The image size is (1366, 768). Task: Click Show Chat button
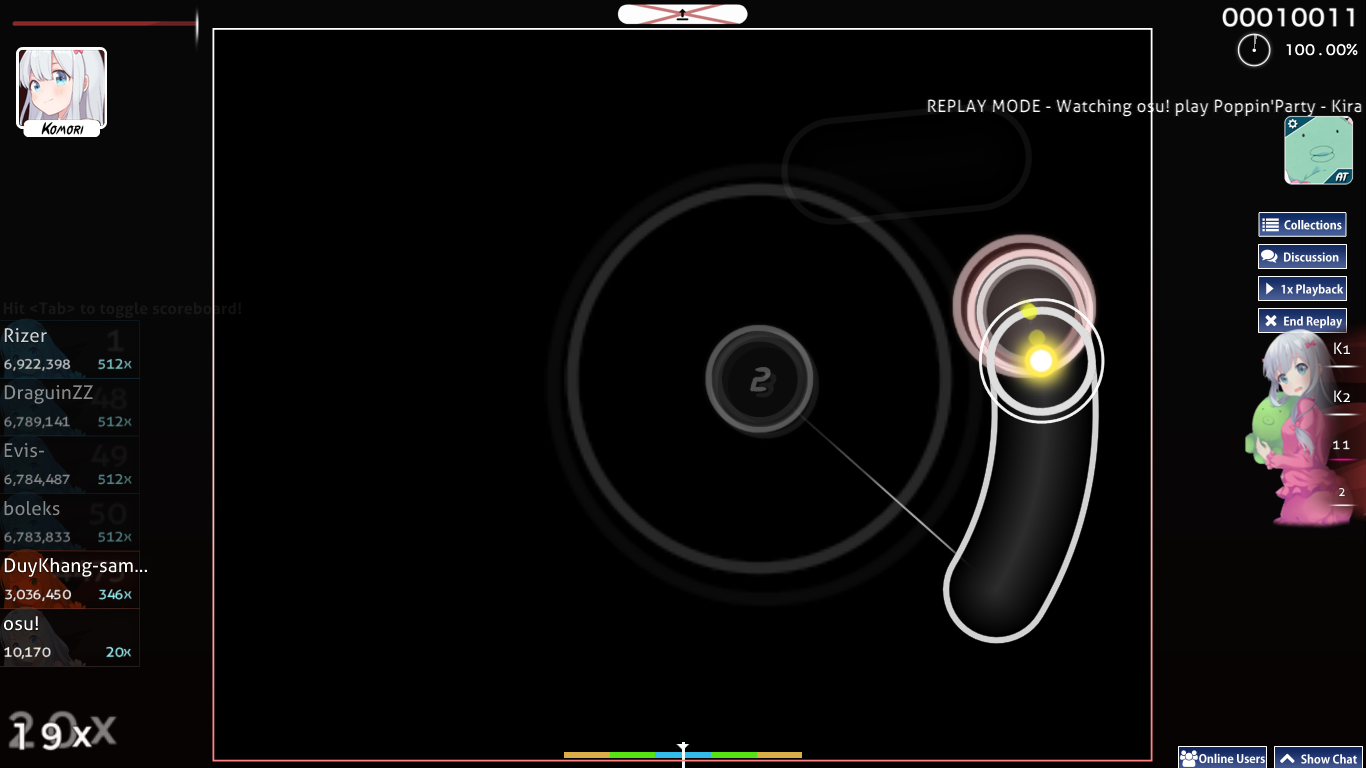pos(1319,758)
